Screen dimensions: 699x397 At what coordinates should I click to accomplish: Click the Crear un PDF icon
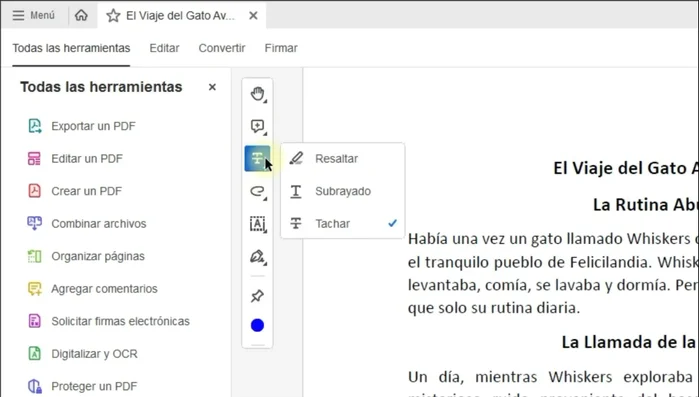coord(34,191)
